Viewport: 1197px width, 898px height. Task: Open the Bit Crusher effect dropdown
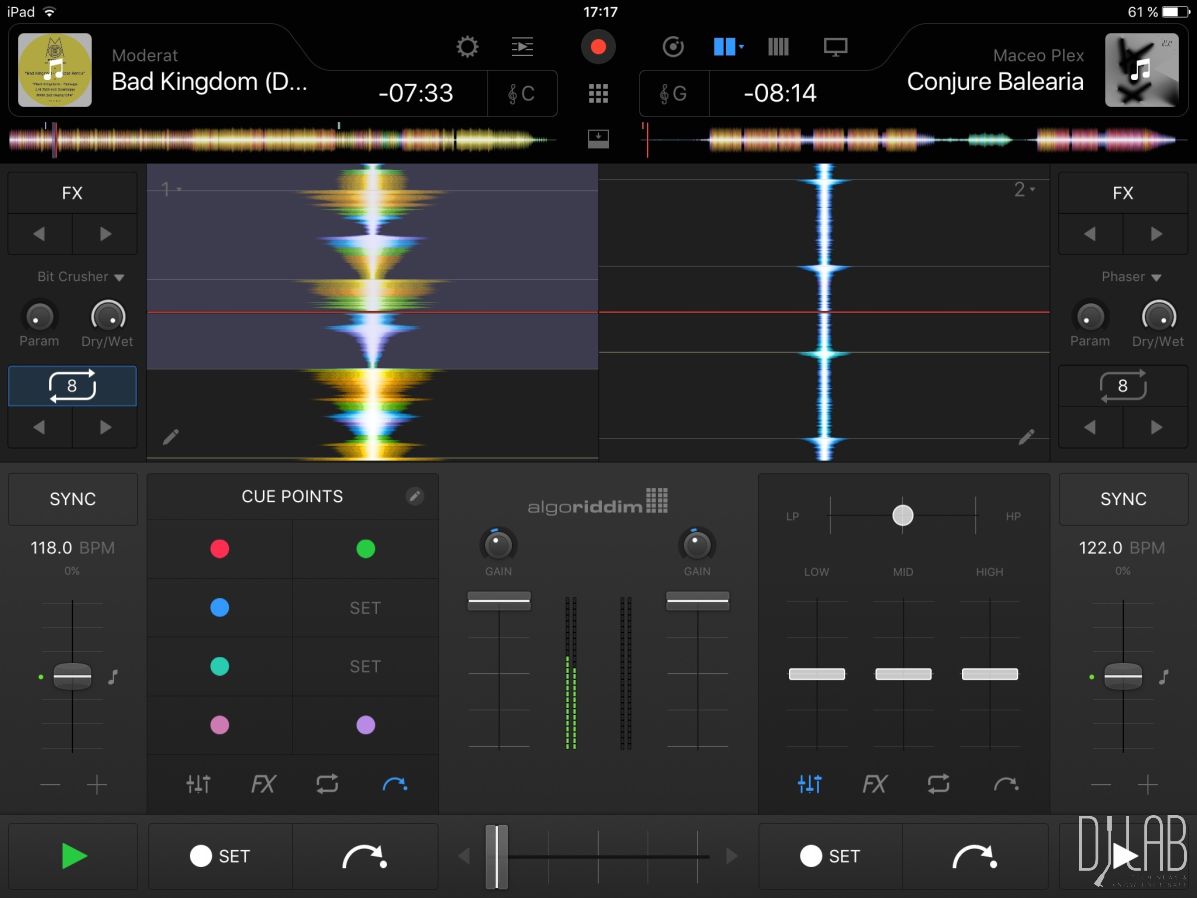80,277
